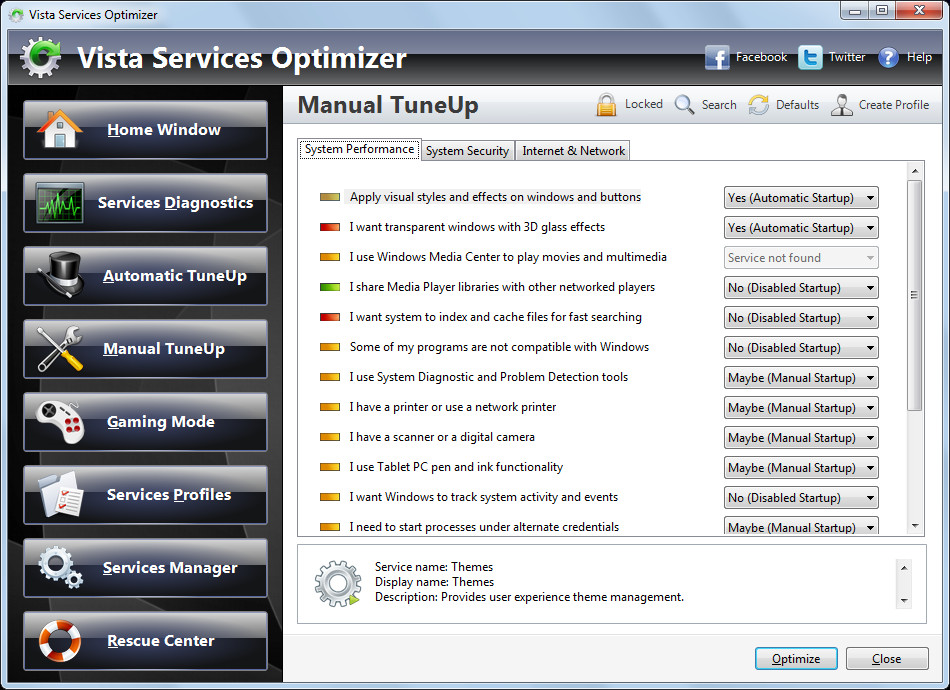950x690 pixels.
Task: Click the wrench and screwdriver Manual TuneUp icon
Action: (x=59, y=348)
